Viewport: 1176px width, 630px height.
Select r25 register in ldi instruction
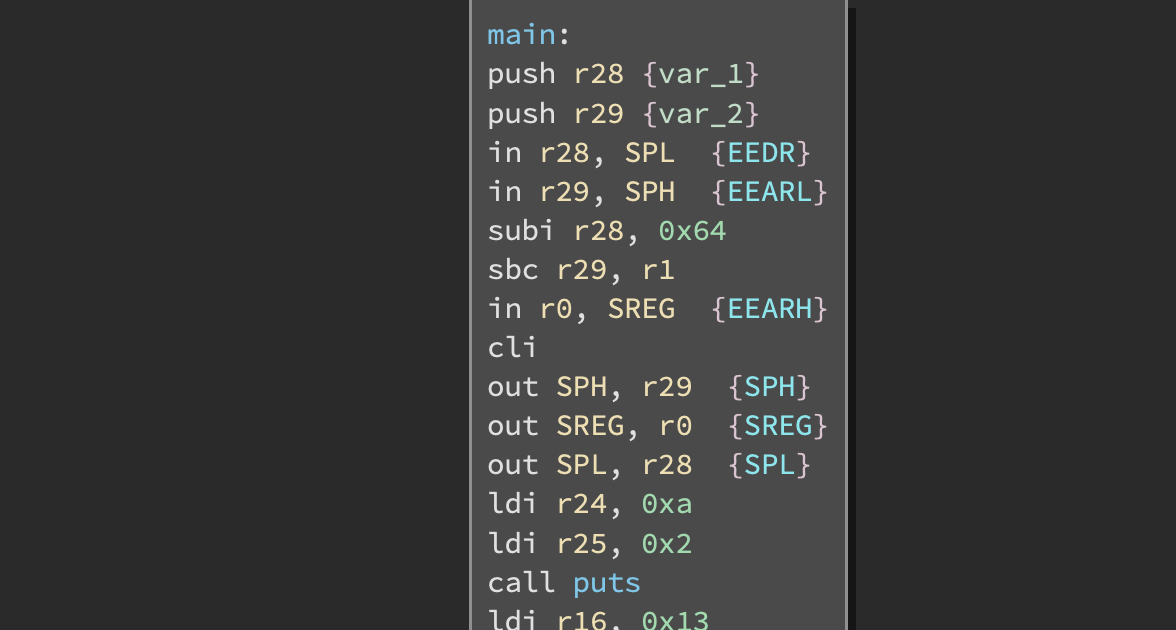point(581,544)
